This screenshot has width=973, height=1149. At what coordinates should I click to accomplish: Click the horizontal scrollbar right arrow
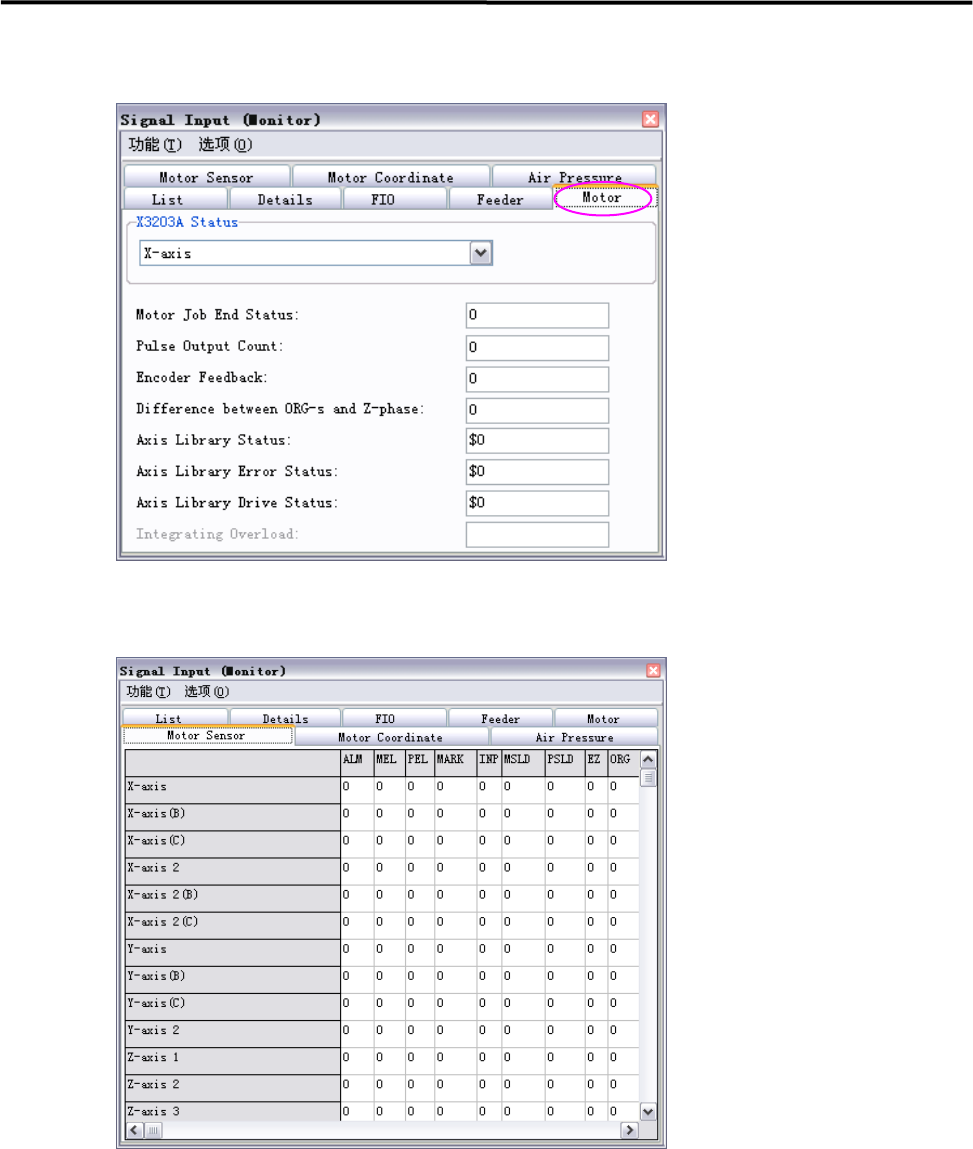coord(629,1131)
